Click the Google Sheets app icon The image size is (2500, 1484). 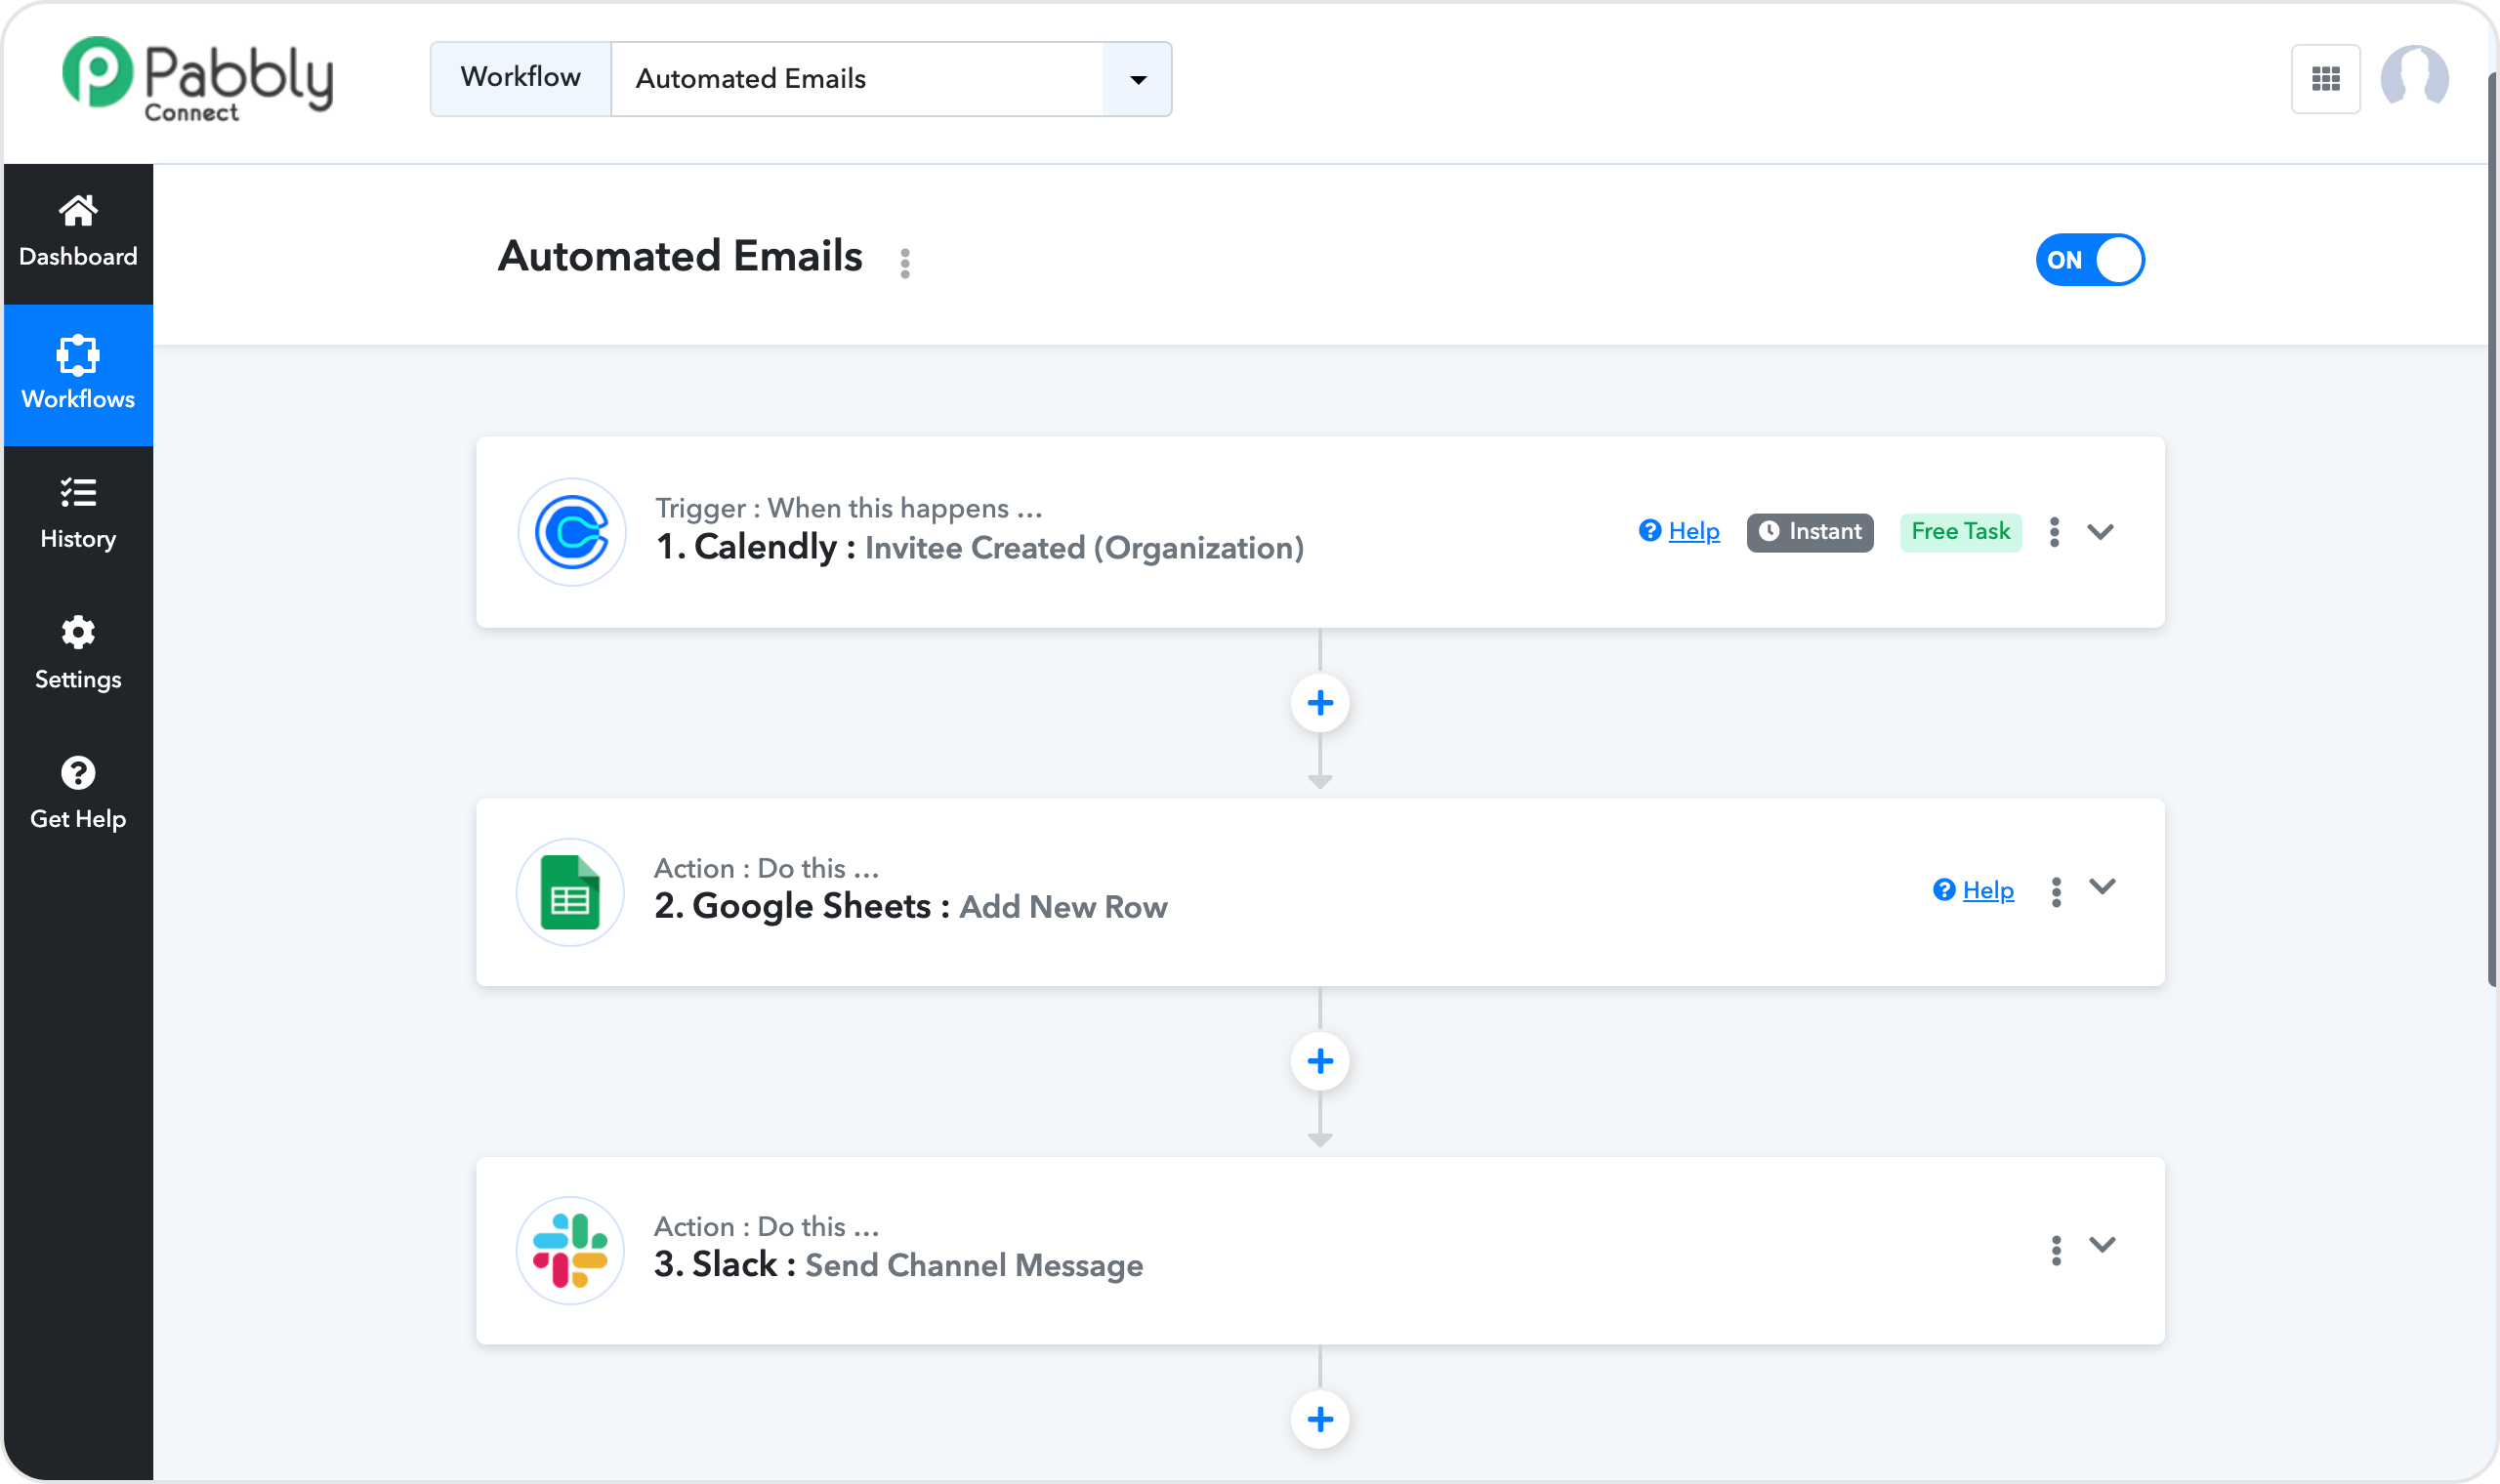(x=570, y=892)
